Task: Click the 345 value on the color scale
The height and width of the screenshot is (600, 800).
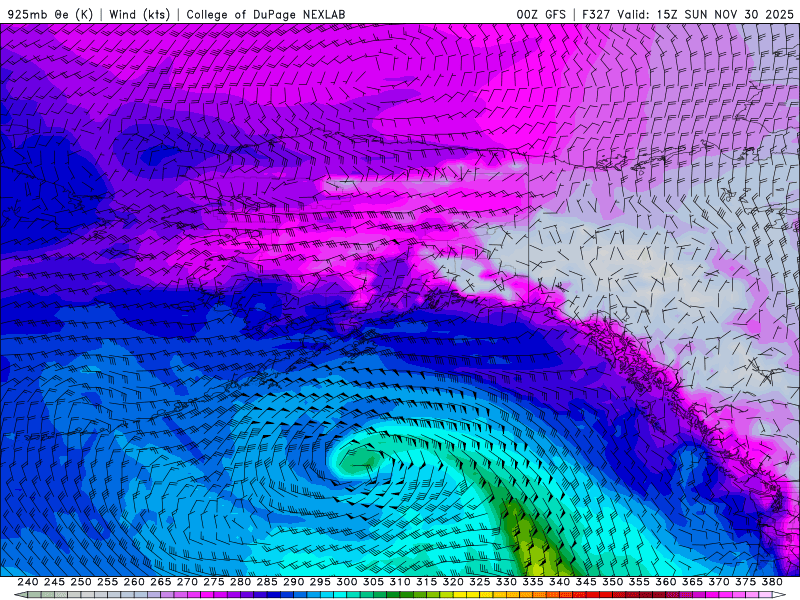Action: pyautogui.click(x=585, y=582)
